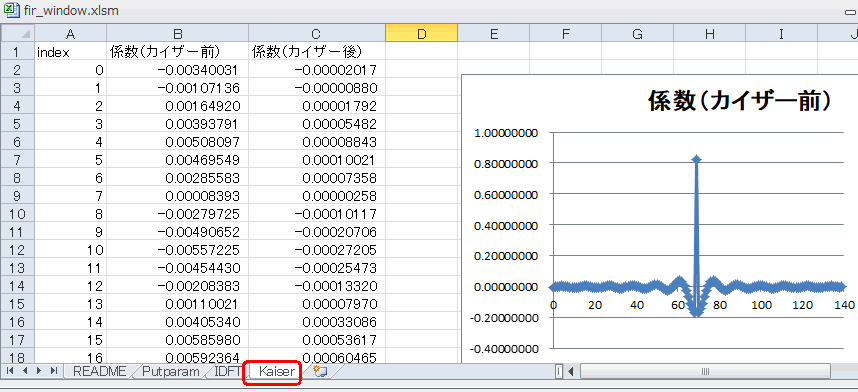The width and height of the screenshot is (858, 392).
Task: Click the chart title 係数(カイザー前)
Action: (x=740, y=102)
